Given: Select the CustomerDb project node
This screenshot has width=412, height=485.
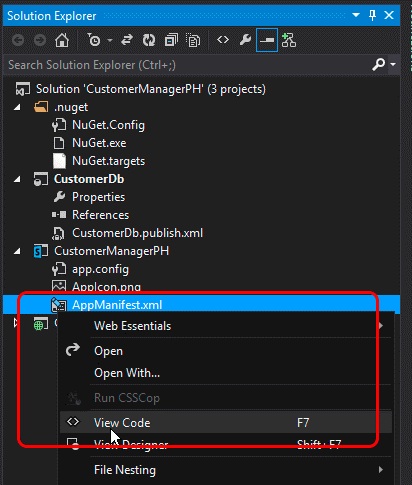Looking at the screenshot, I should 89,179.
